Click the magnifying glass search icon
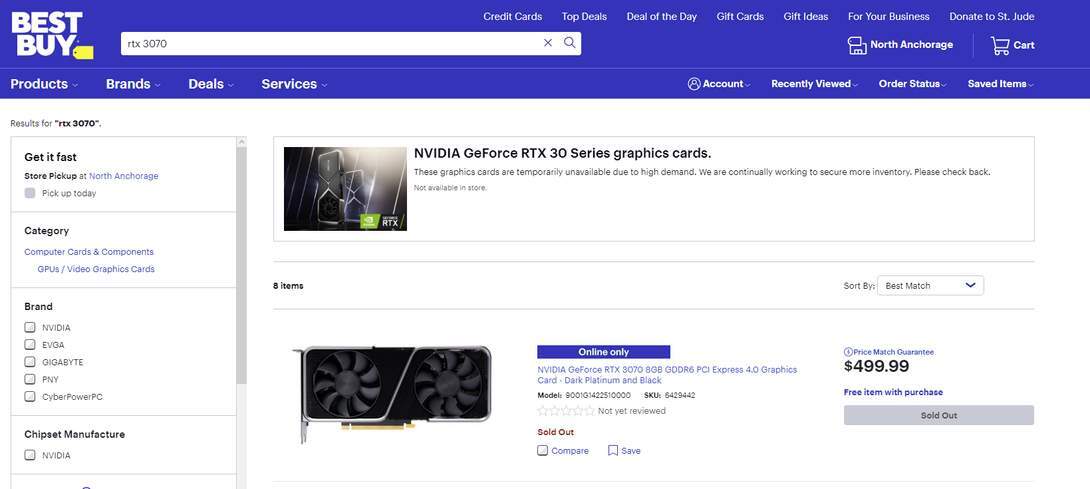1090x489 pixels. coord(570,43)
